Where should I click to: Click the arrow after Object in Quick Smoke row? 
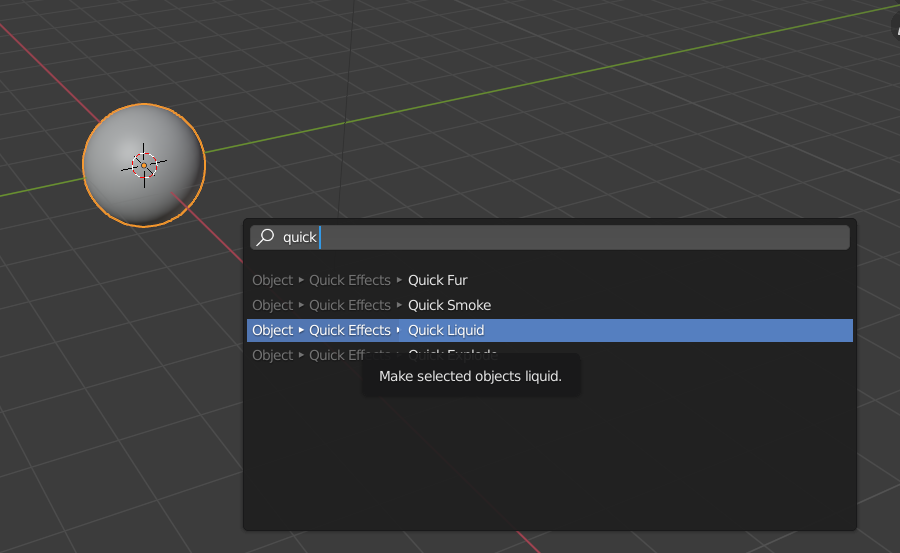[x=301, y=305]
